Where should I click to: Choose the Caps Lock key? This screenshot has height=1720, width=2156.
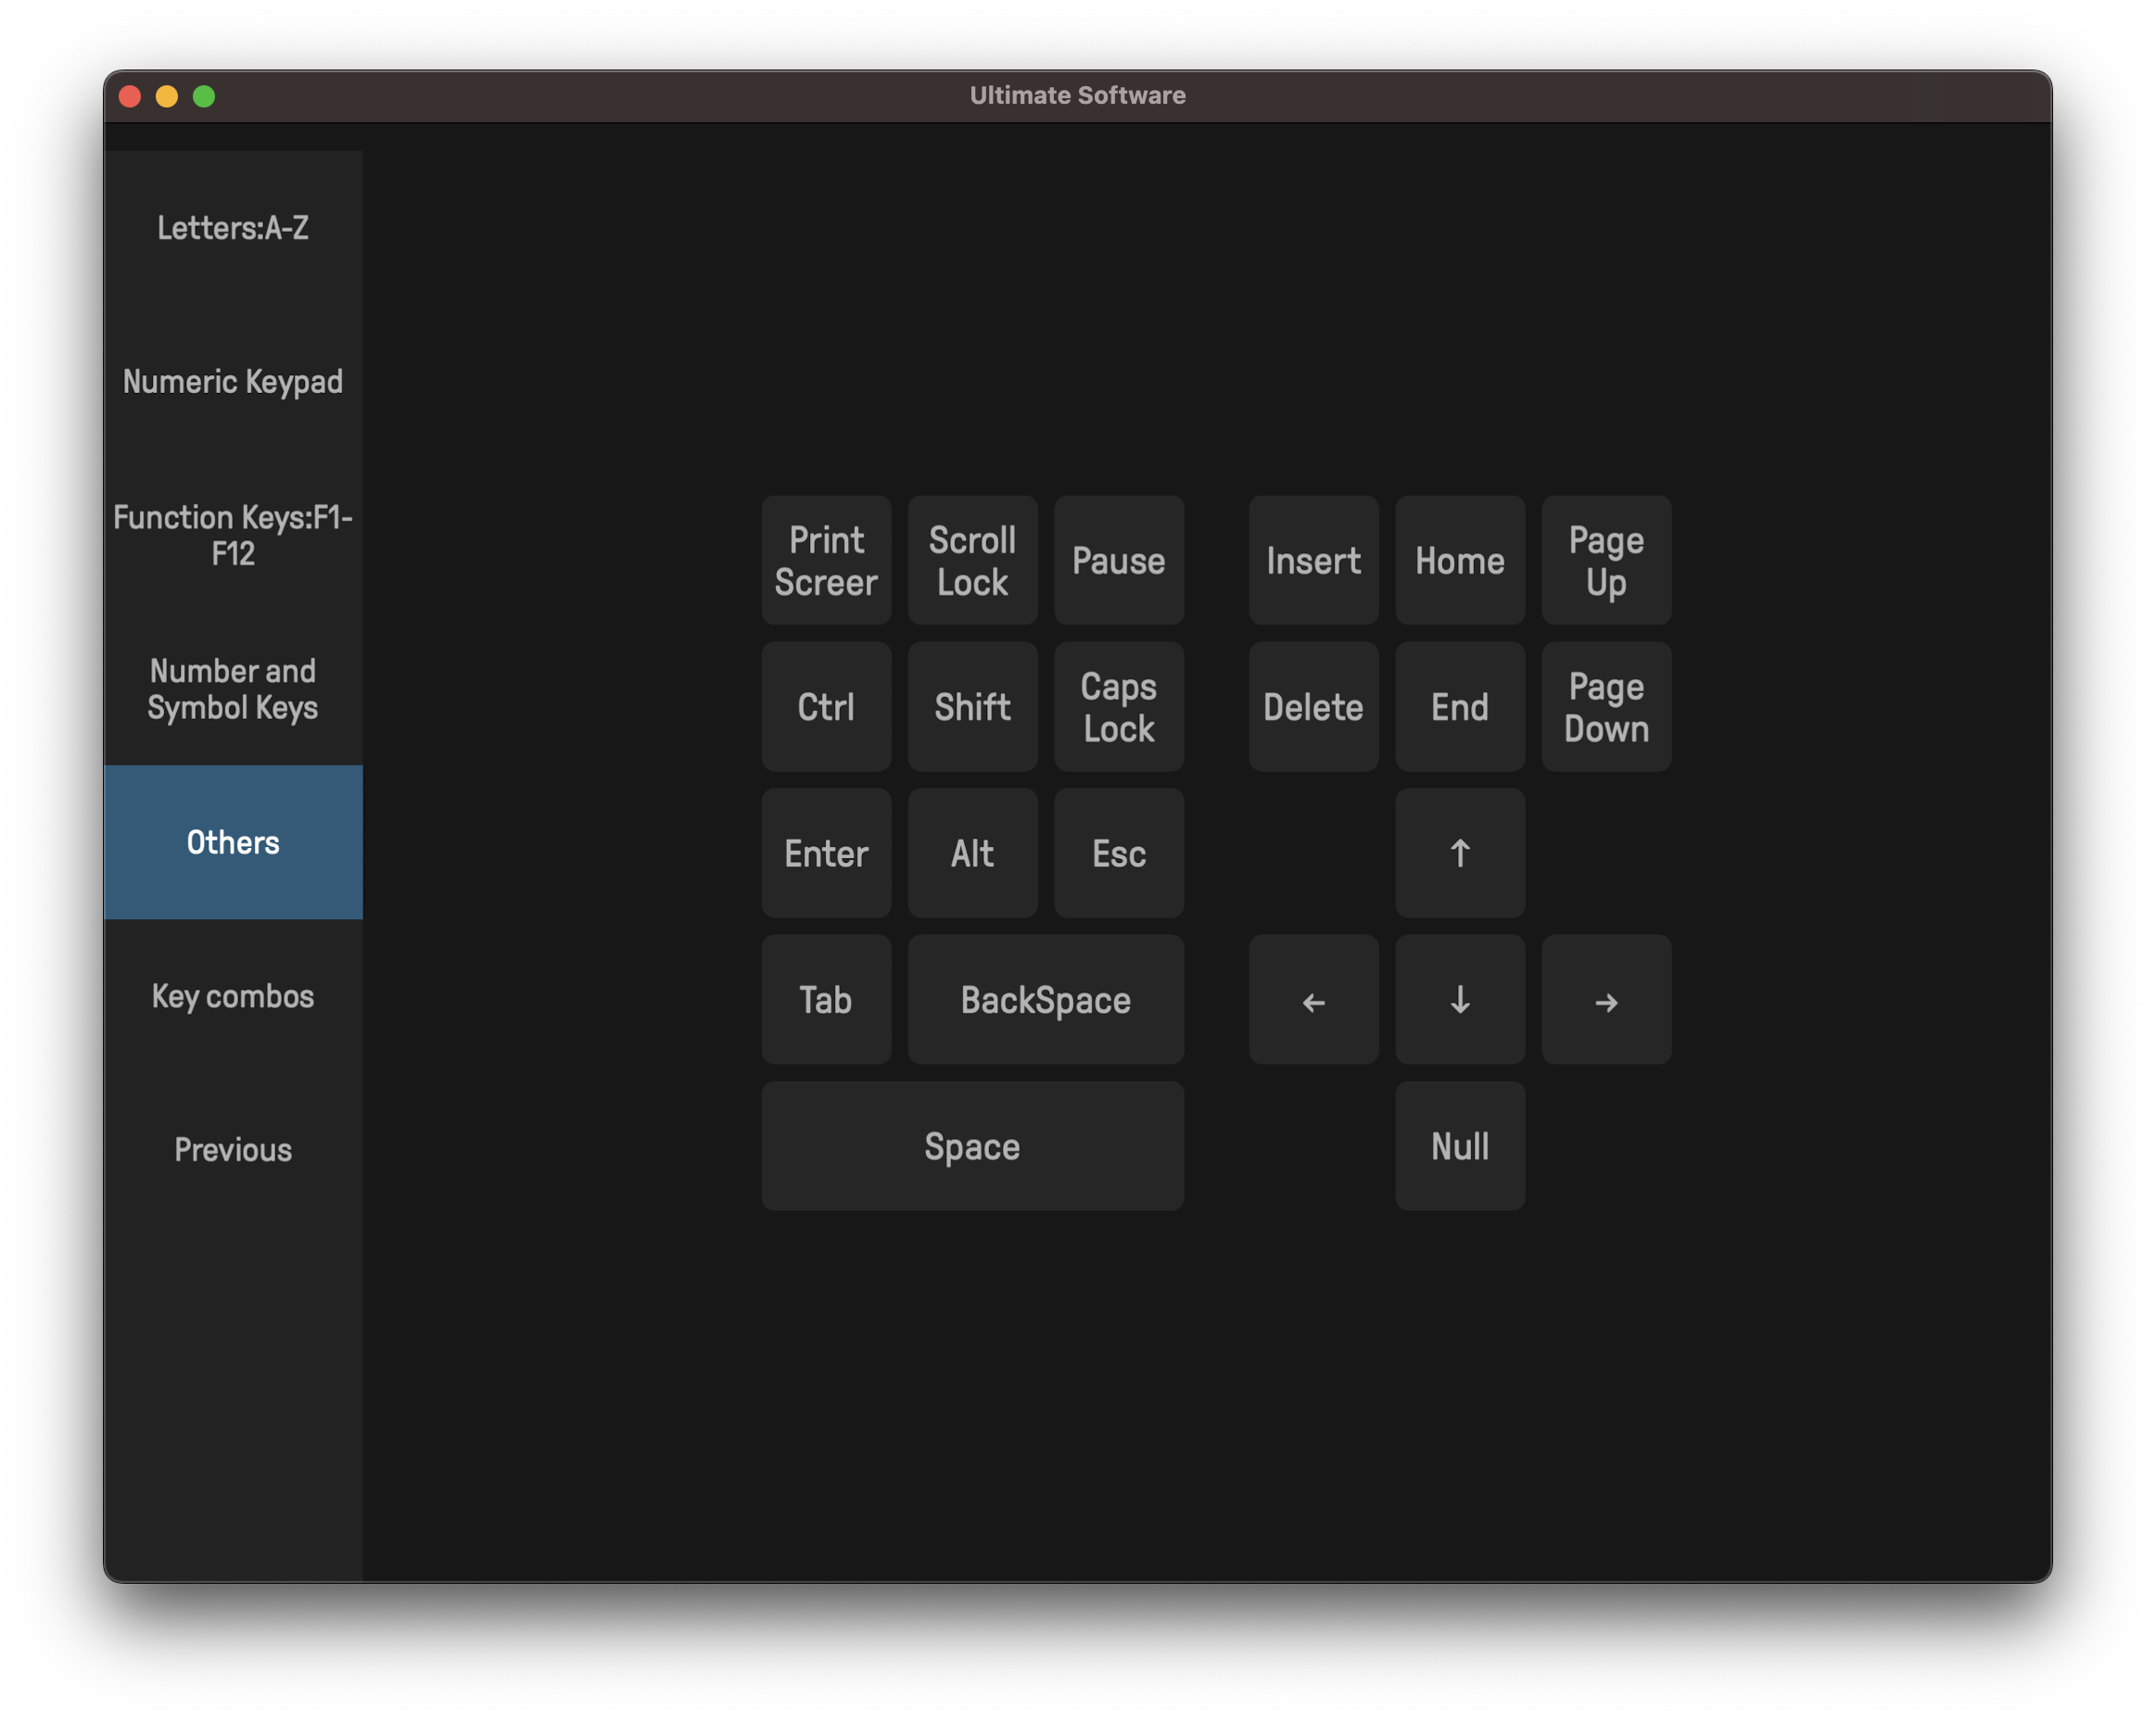click(x=1118, y=707)
